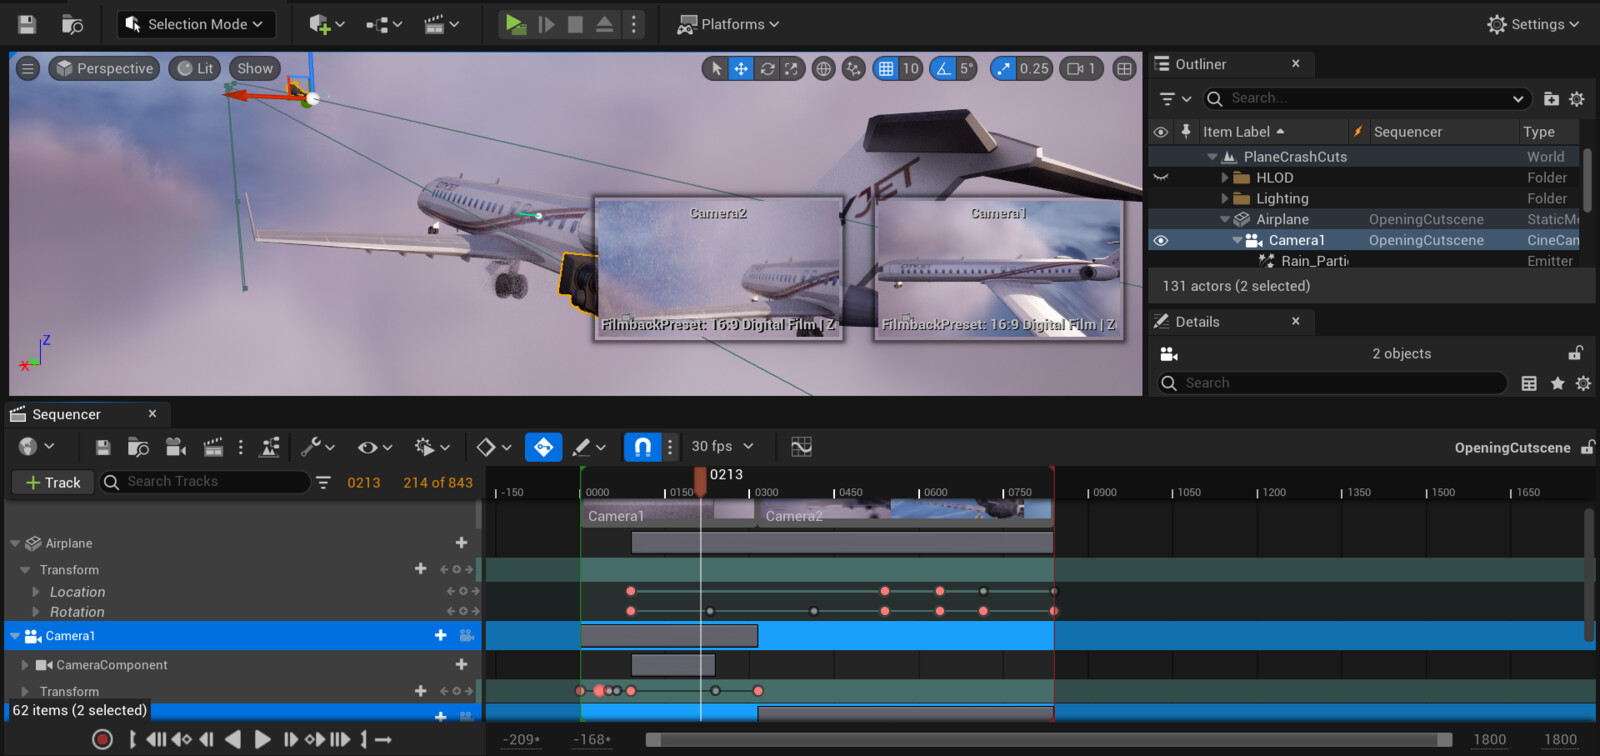Toggle Sequencer snapping magnet
Screen dimensions: 1600x756
[643, 447]
